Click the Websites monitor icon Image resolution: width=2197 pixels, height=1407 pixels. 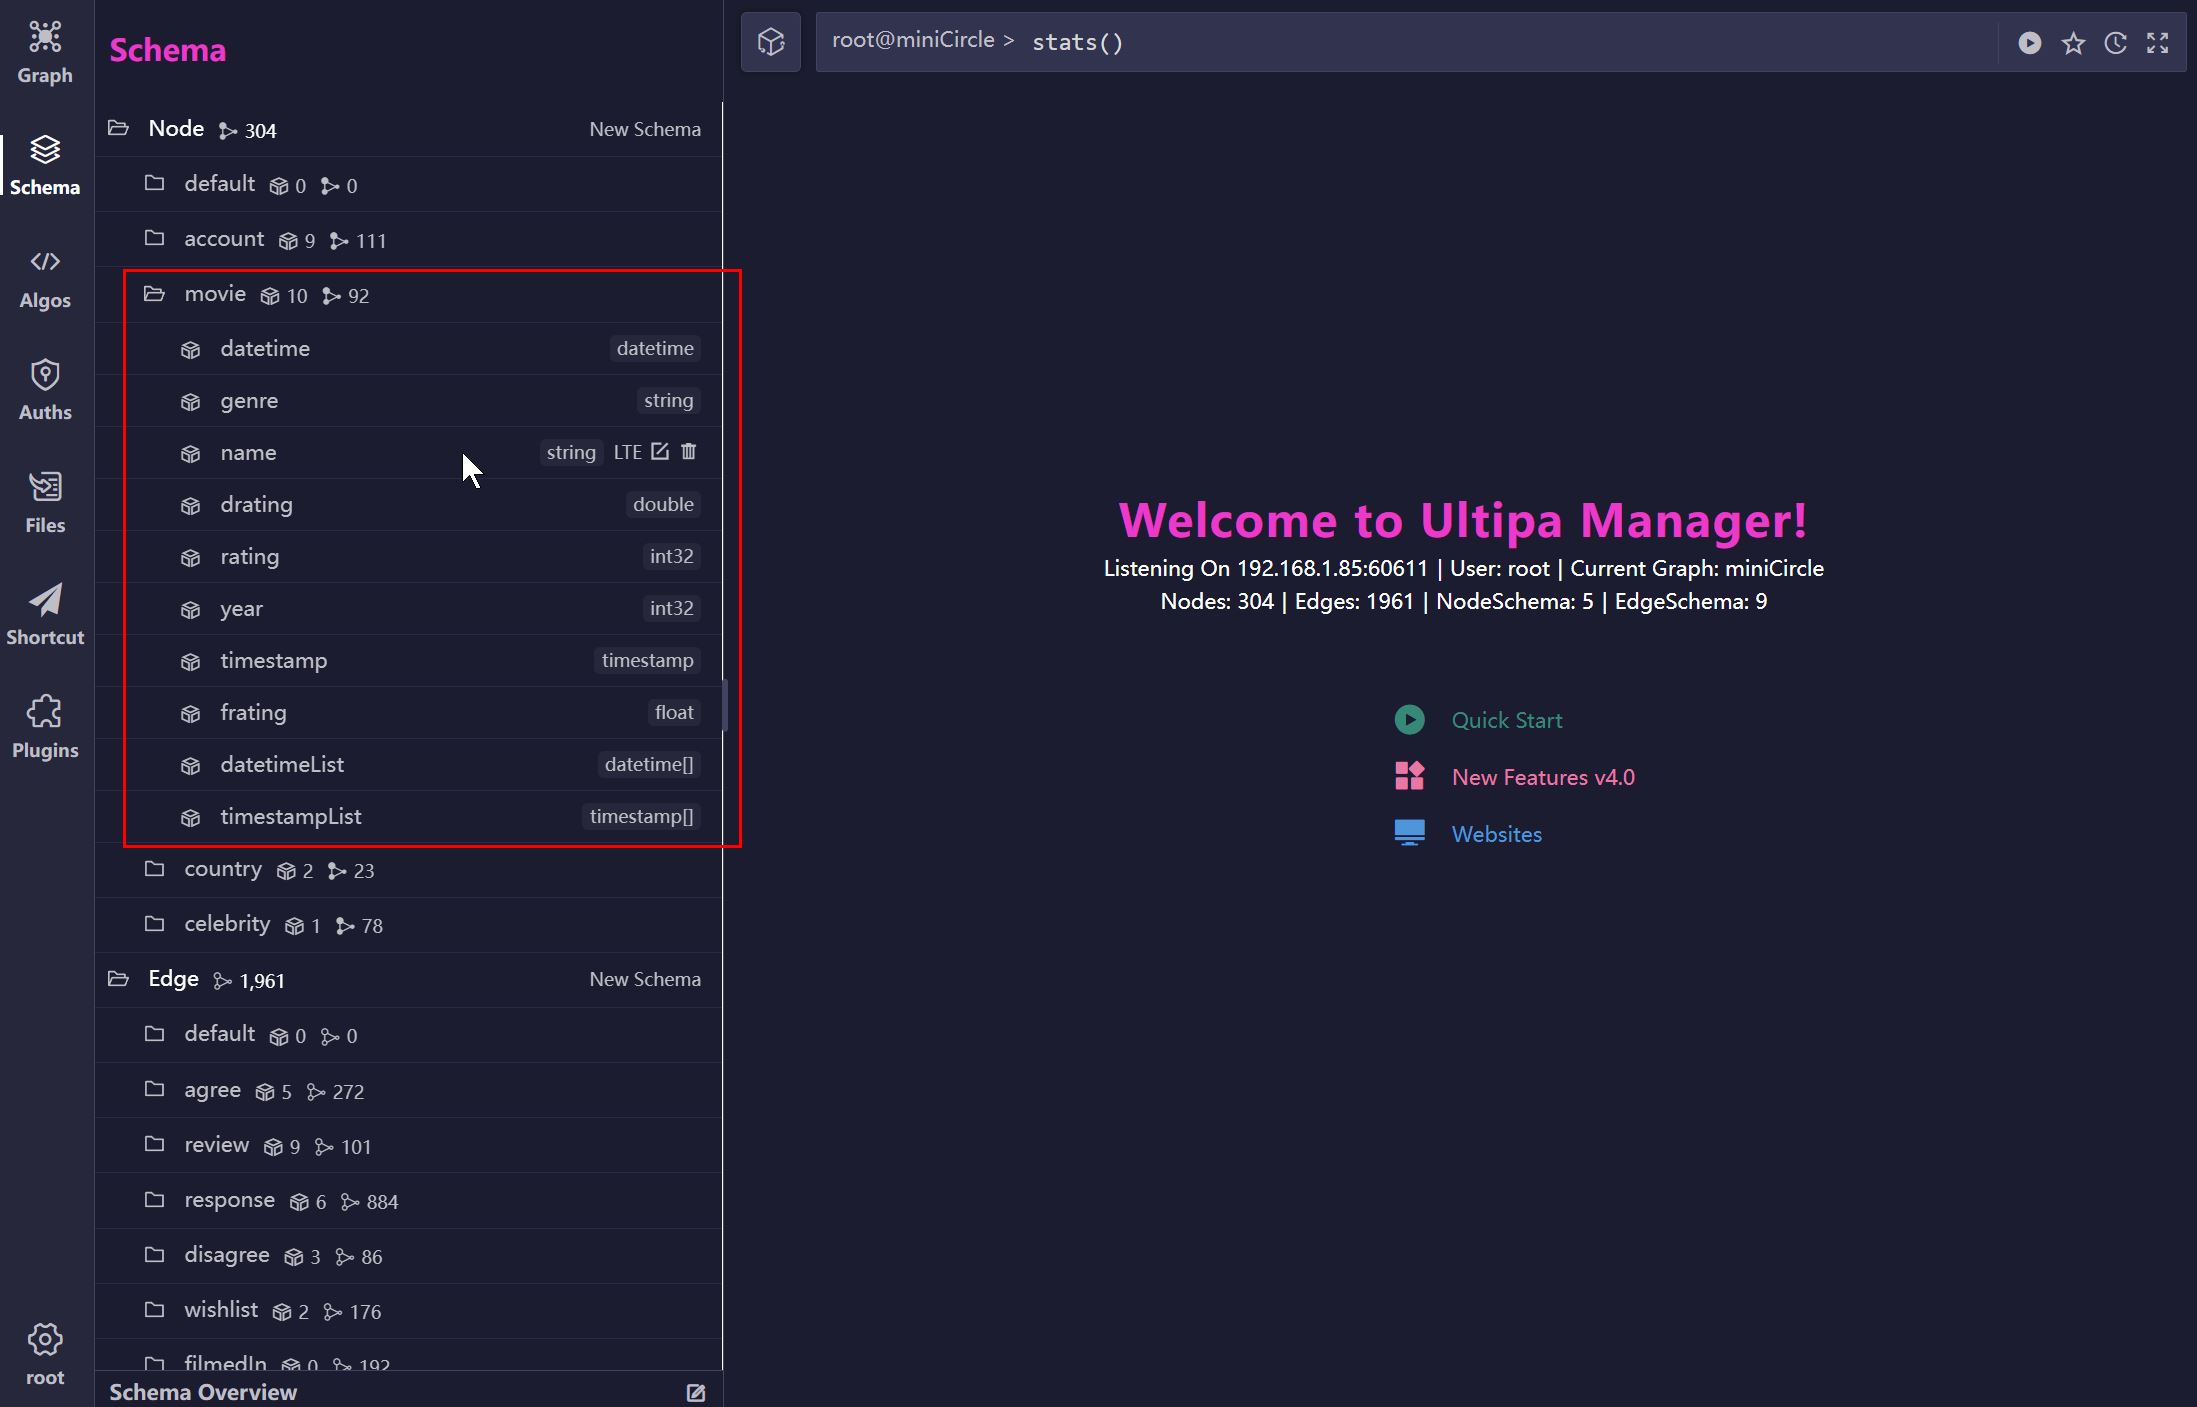(1409, 833)
